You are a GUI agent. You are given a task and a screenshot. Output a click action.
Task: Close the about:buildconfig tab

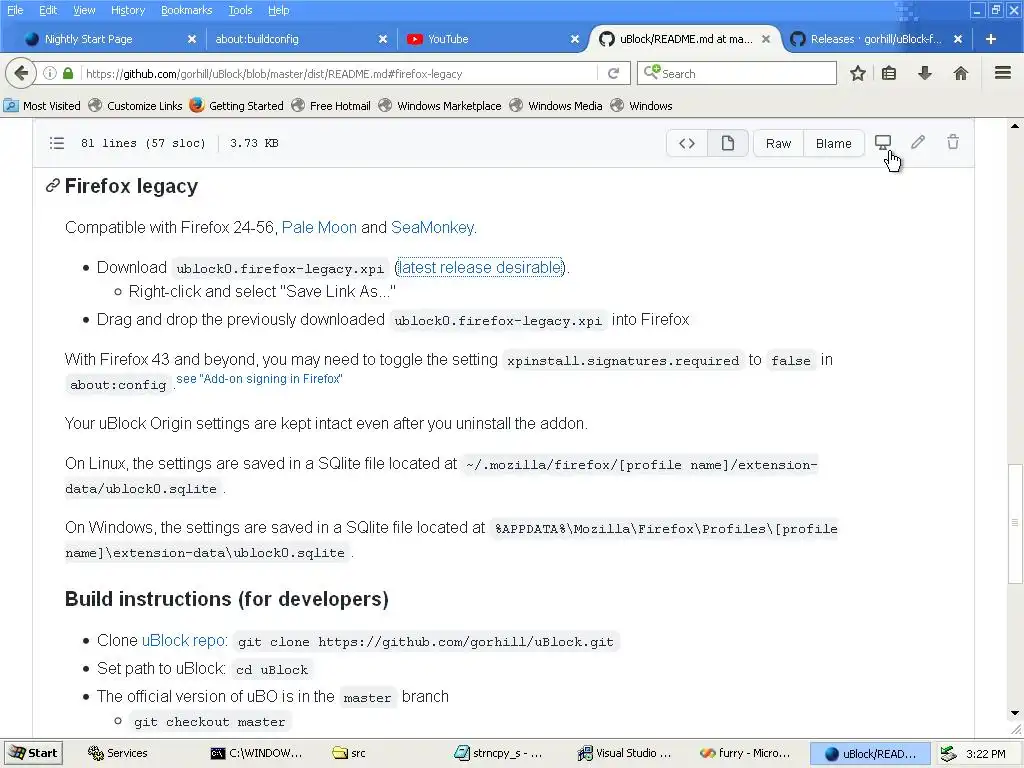coord(383,39)
